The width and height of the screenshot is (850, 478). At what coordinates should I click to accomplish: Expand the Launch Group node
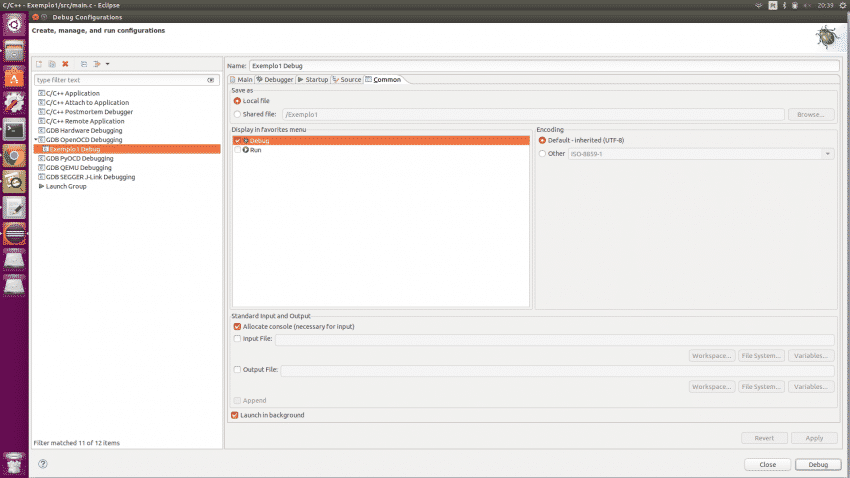pyautogui.click(x=41, y=186)
